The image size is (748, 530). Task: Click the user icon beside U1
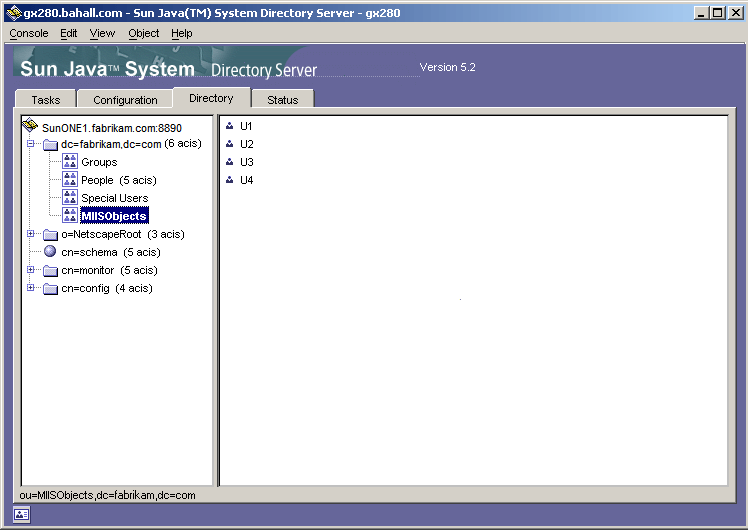tap(229, 126)
